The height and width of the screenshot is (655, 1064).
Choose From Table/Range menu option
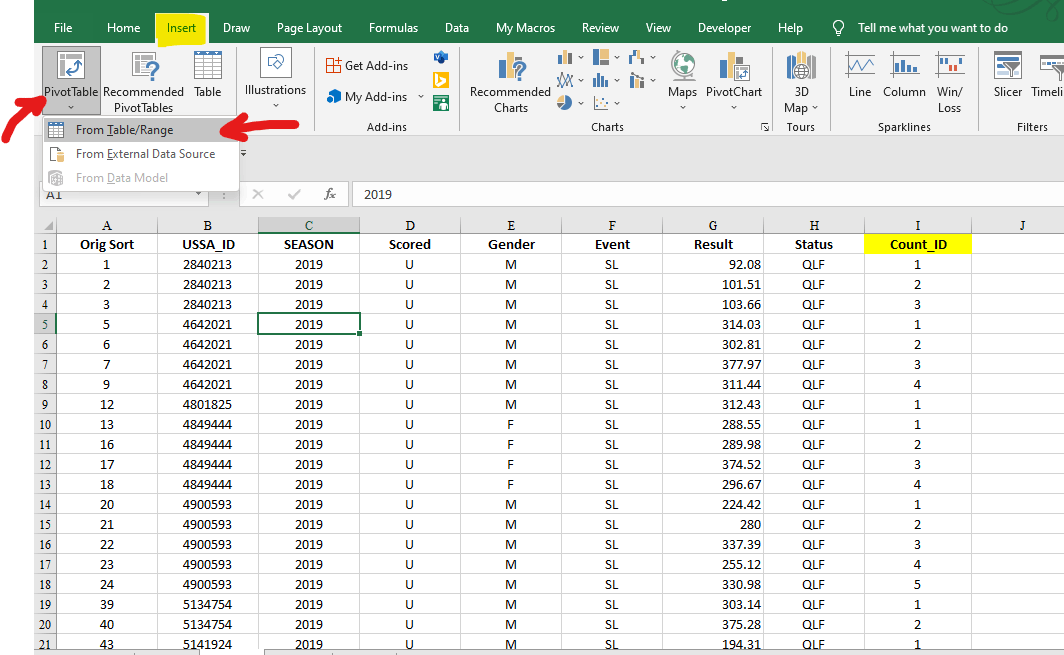point(124,130)
